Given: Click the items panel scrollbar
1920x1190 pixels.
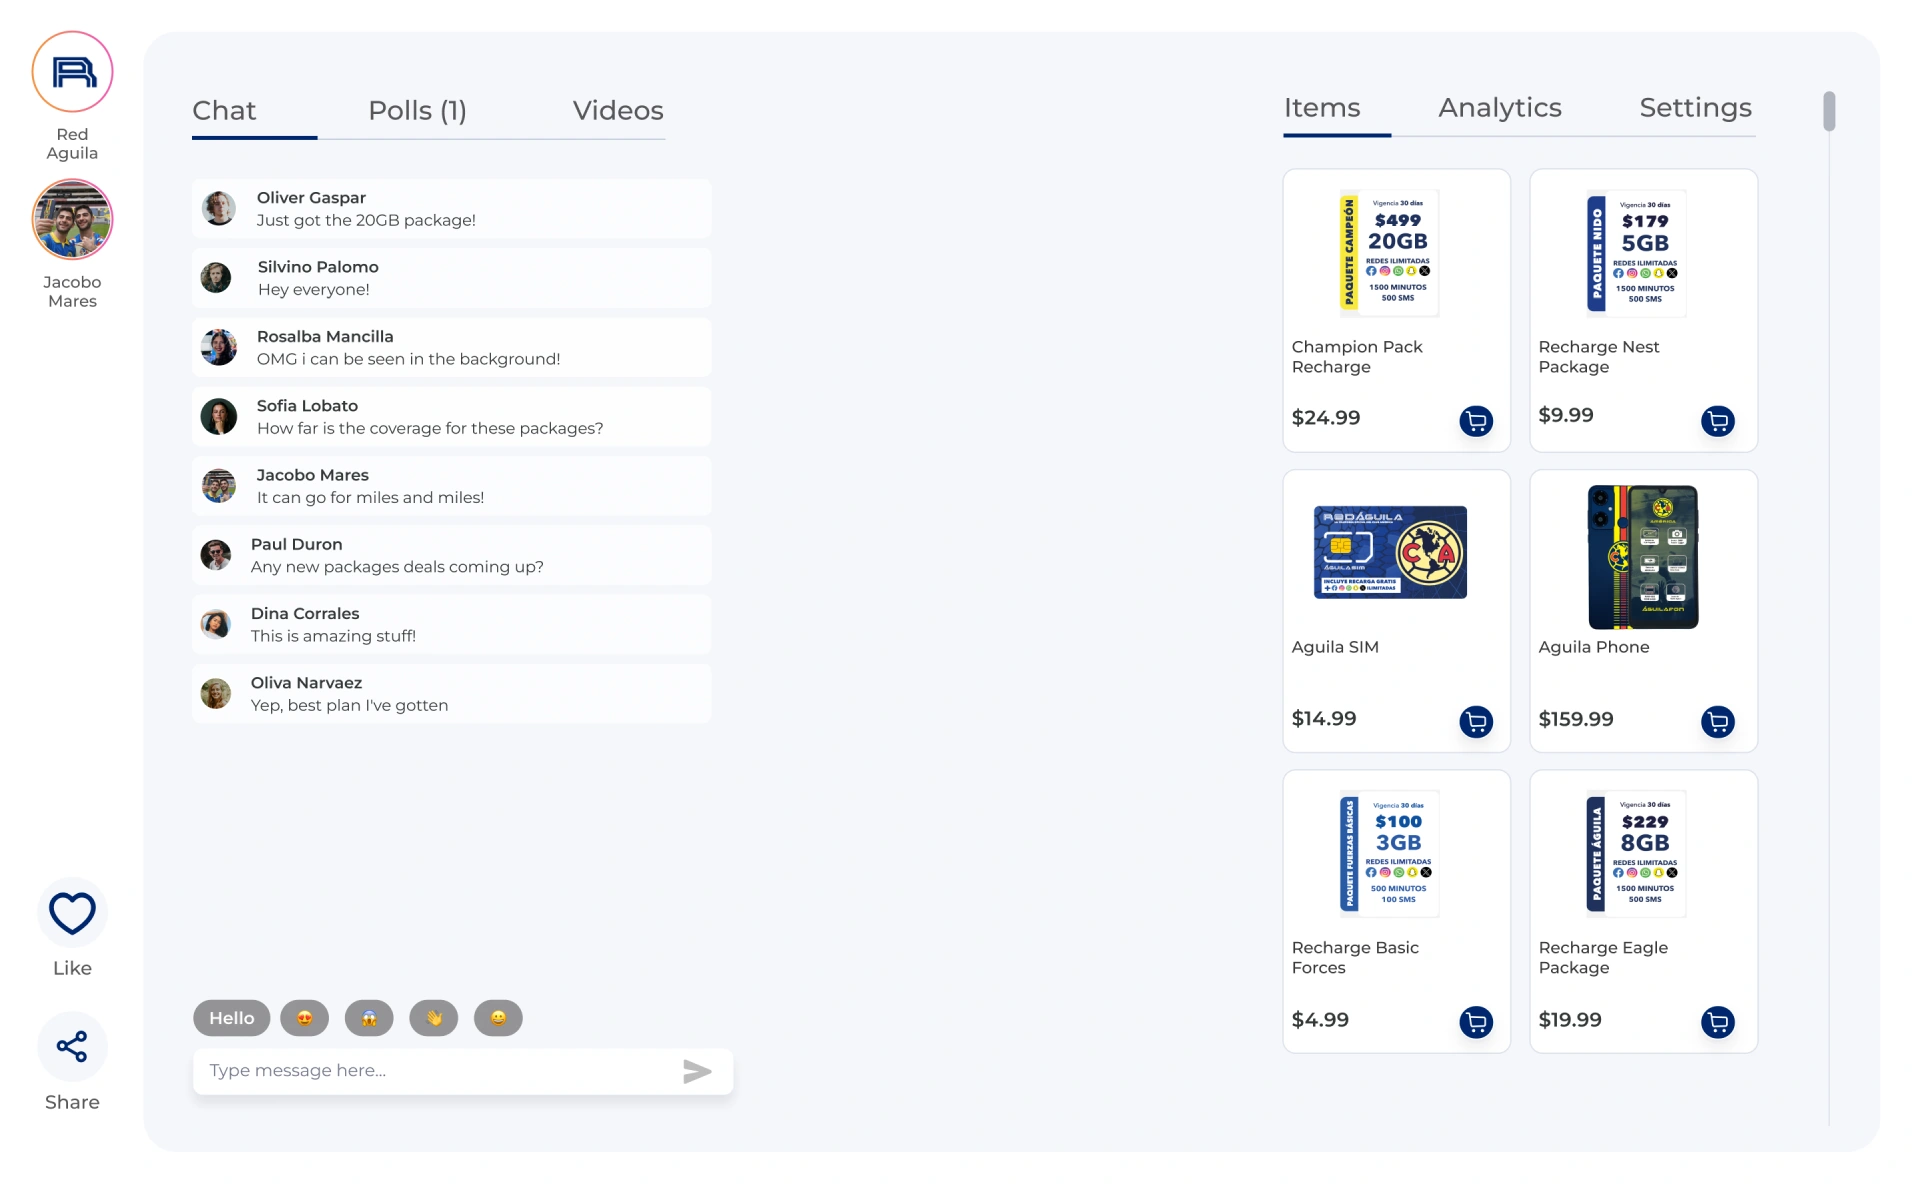Looking at the screenshot, I should [1828, 111].
